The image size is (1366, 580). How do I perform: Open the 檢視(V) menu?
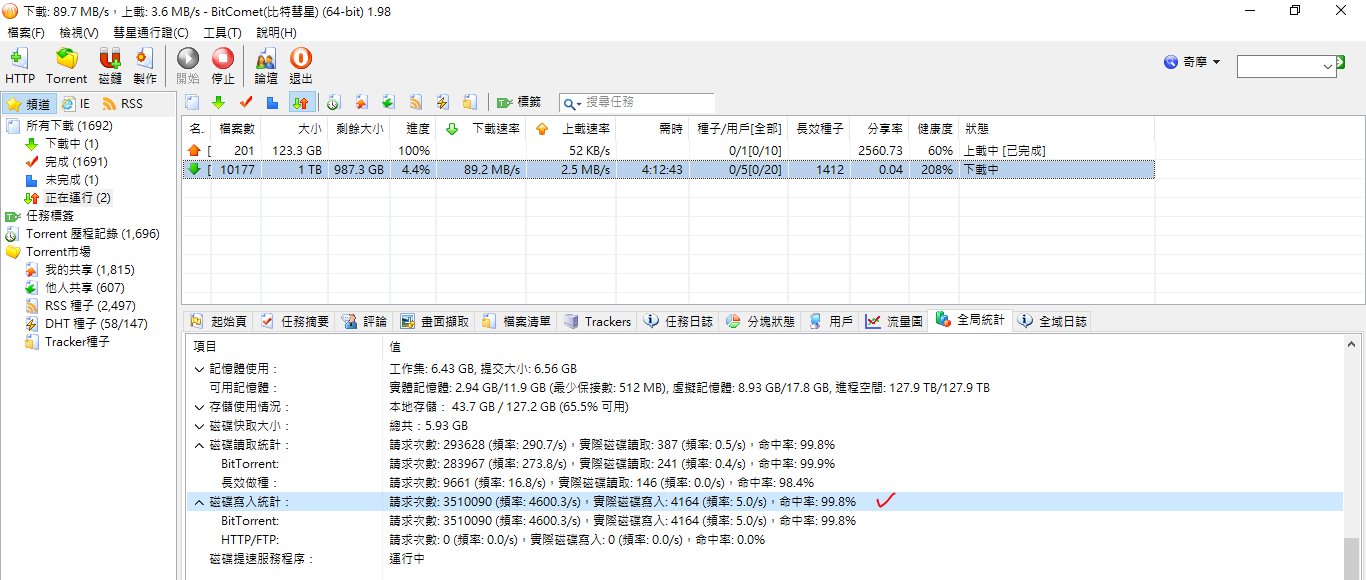coord(78,33)
